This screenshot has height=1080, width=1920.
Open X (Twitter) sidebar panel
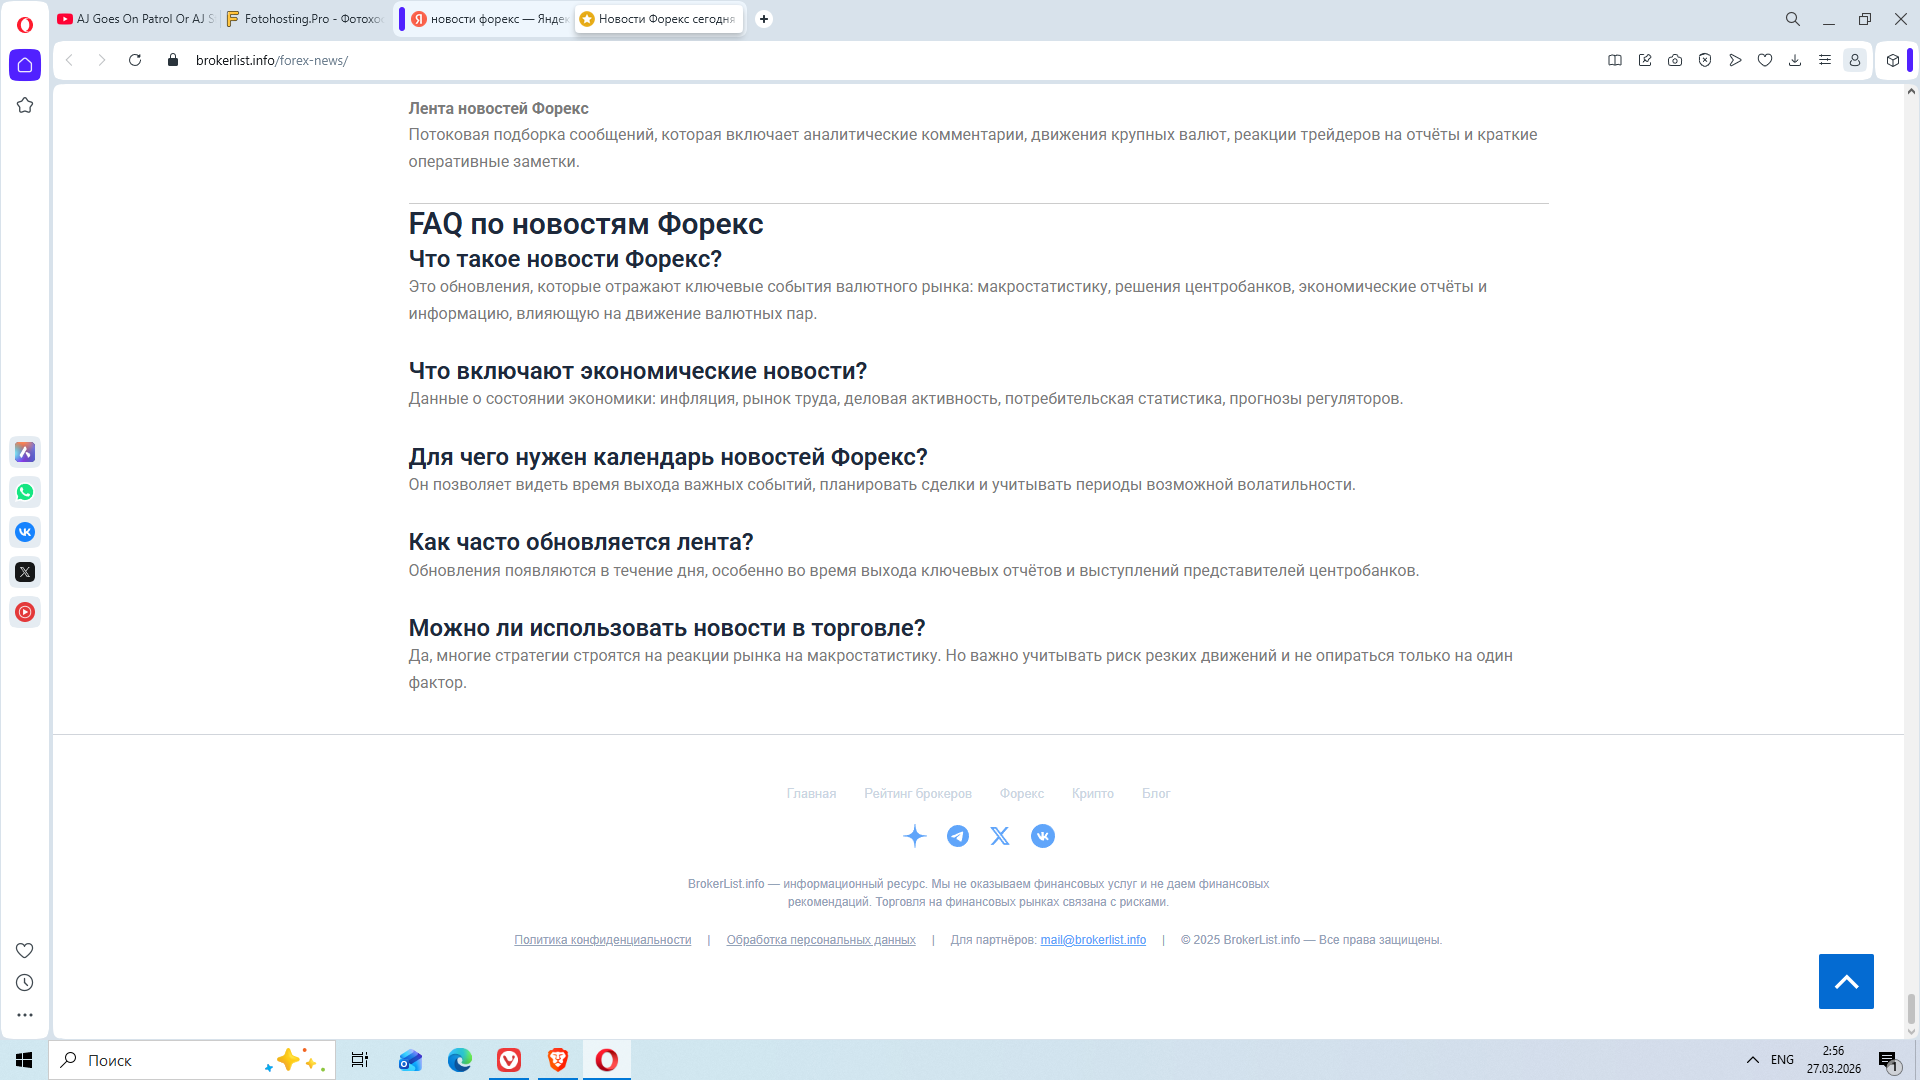click(x=25, y=572)
